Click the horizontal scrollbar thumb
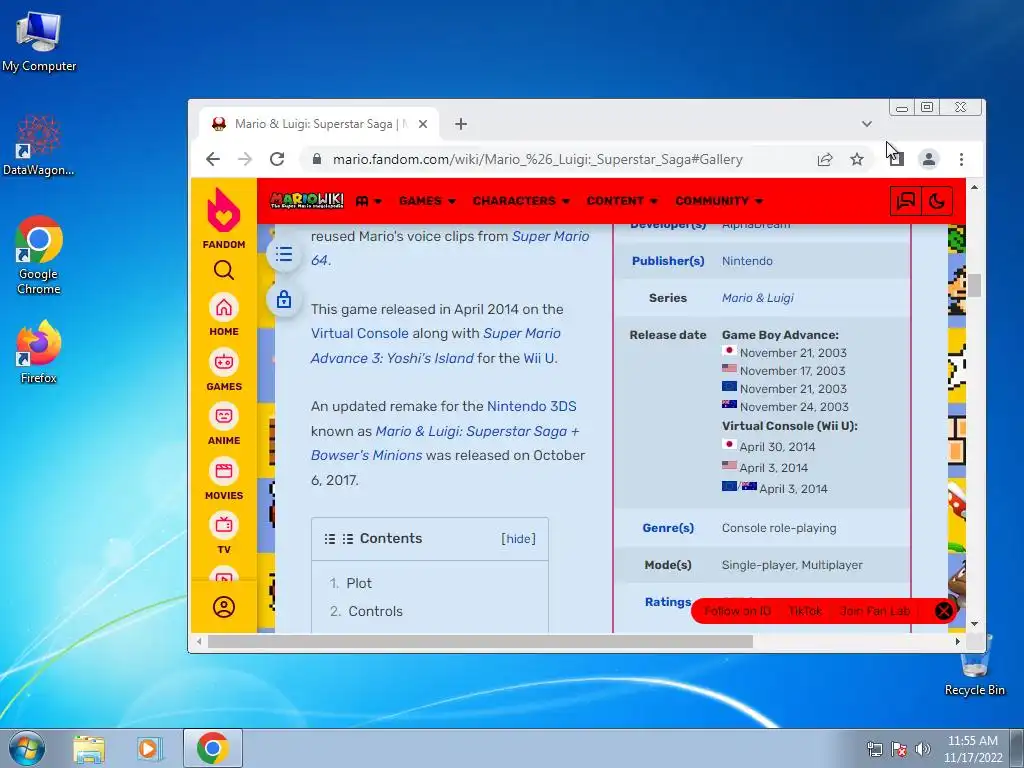The width and height of the screenshot is (1024, 768). [480, 642]
